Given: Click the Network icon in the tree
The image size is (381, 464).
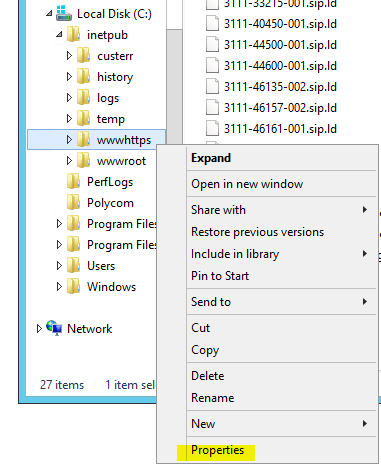Looking at the screenshot, I should click(x=54, y=328).
